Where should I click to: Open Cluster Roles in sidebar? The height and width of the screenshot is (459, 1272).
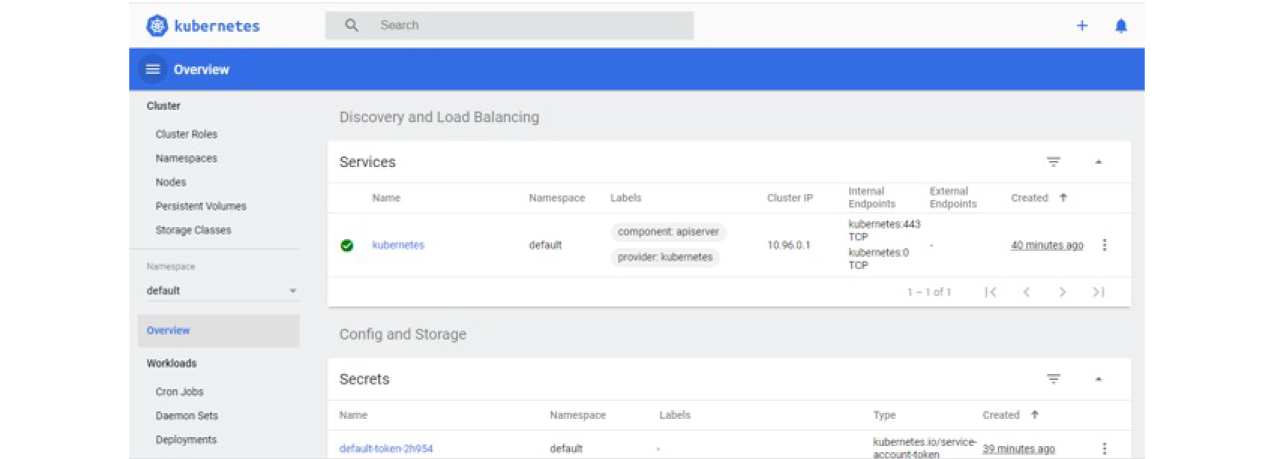pyautogui.click(x=186, y=134)
